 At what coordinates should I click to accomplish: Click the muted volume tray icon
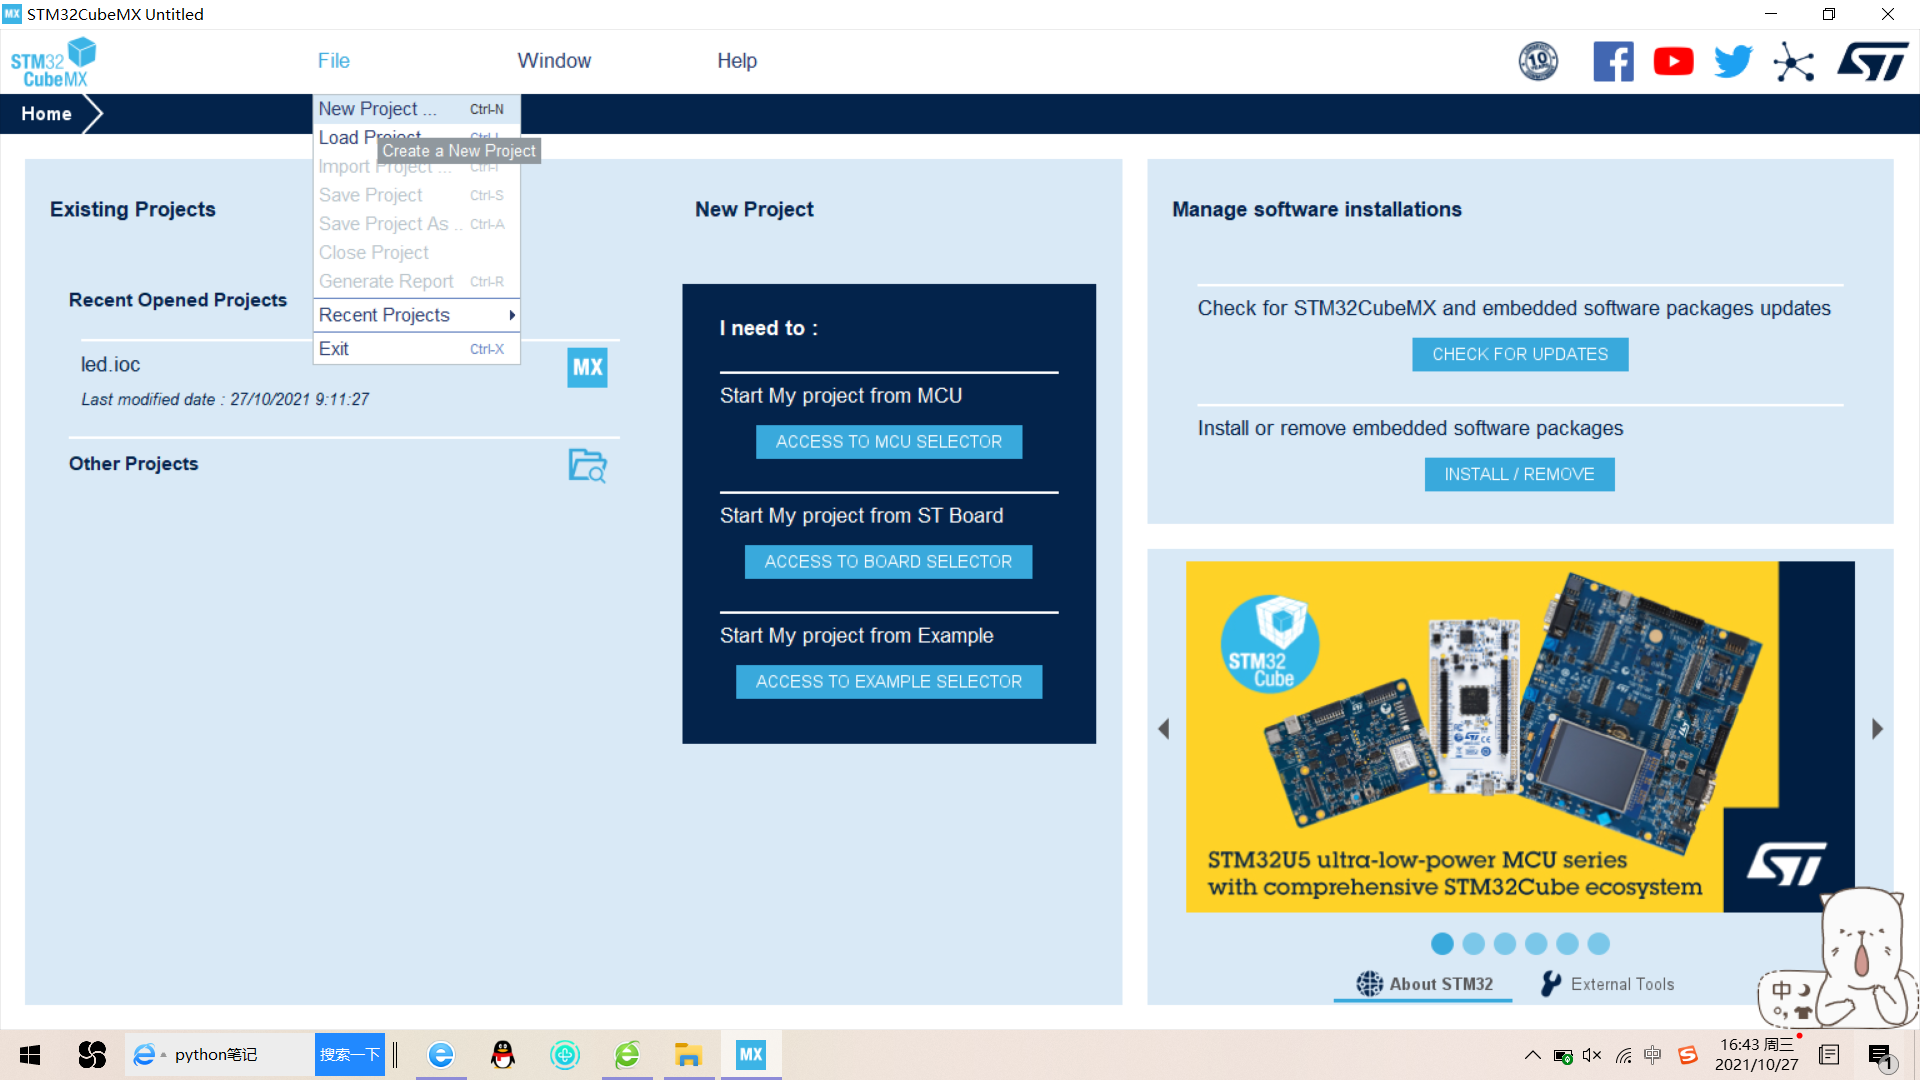click(x=1593, y=1055)
